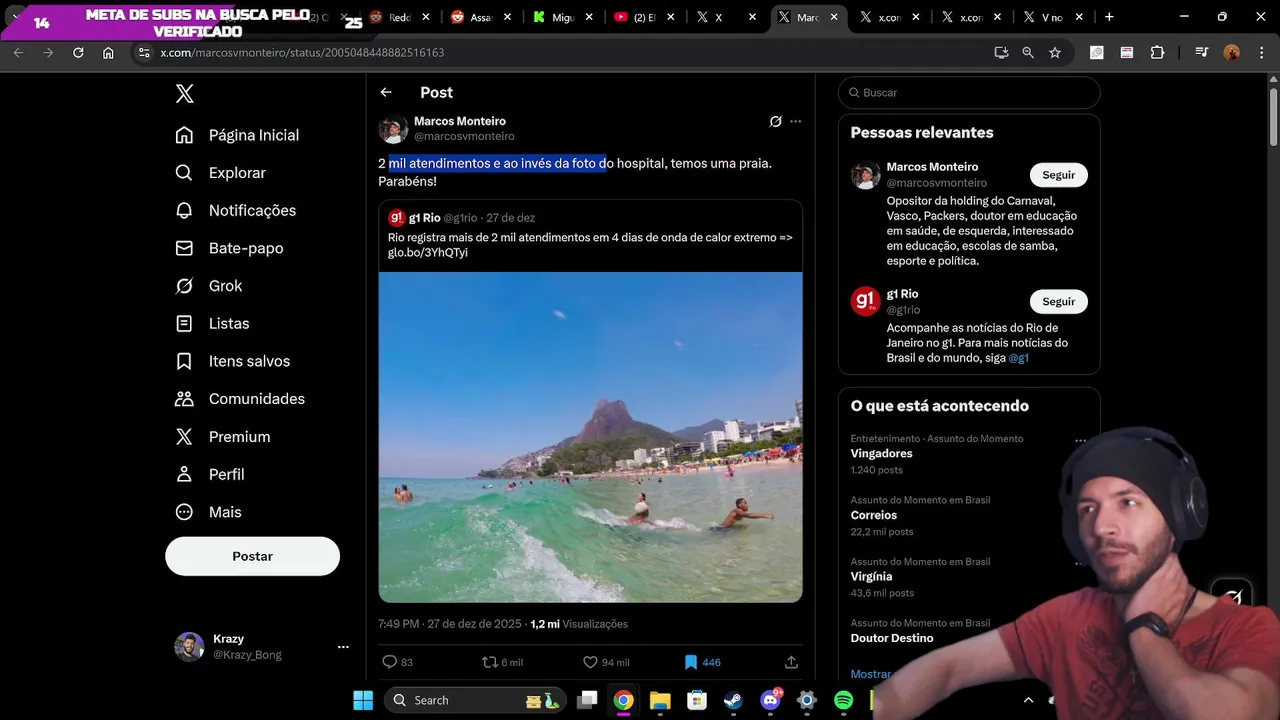Image resolution: width=1280 pixels, height=720 pixels.
Task: Open the post's three-dot more menu
Action: [796, 122]
